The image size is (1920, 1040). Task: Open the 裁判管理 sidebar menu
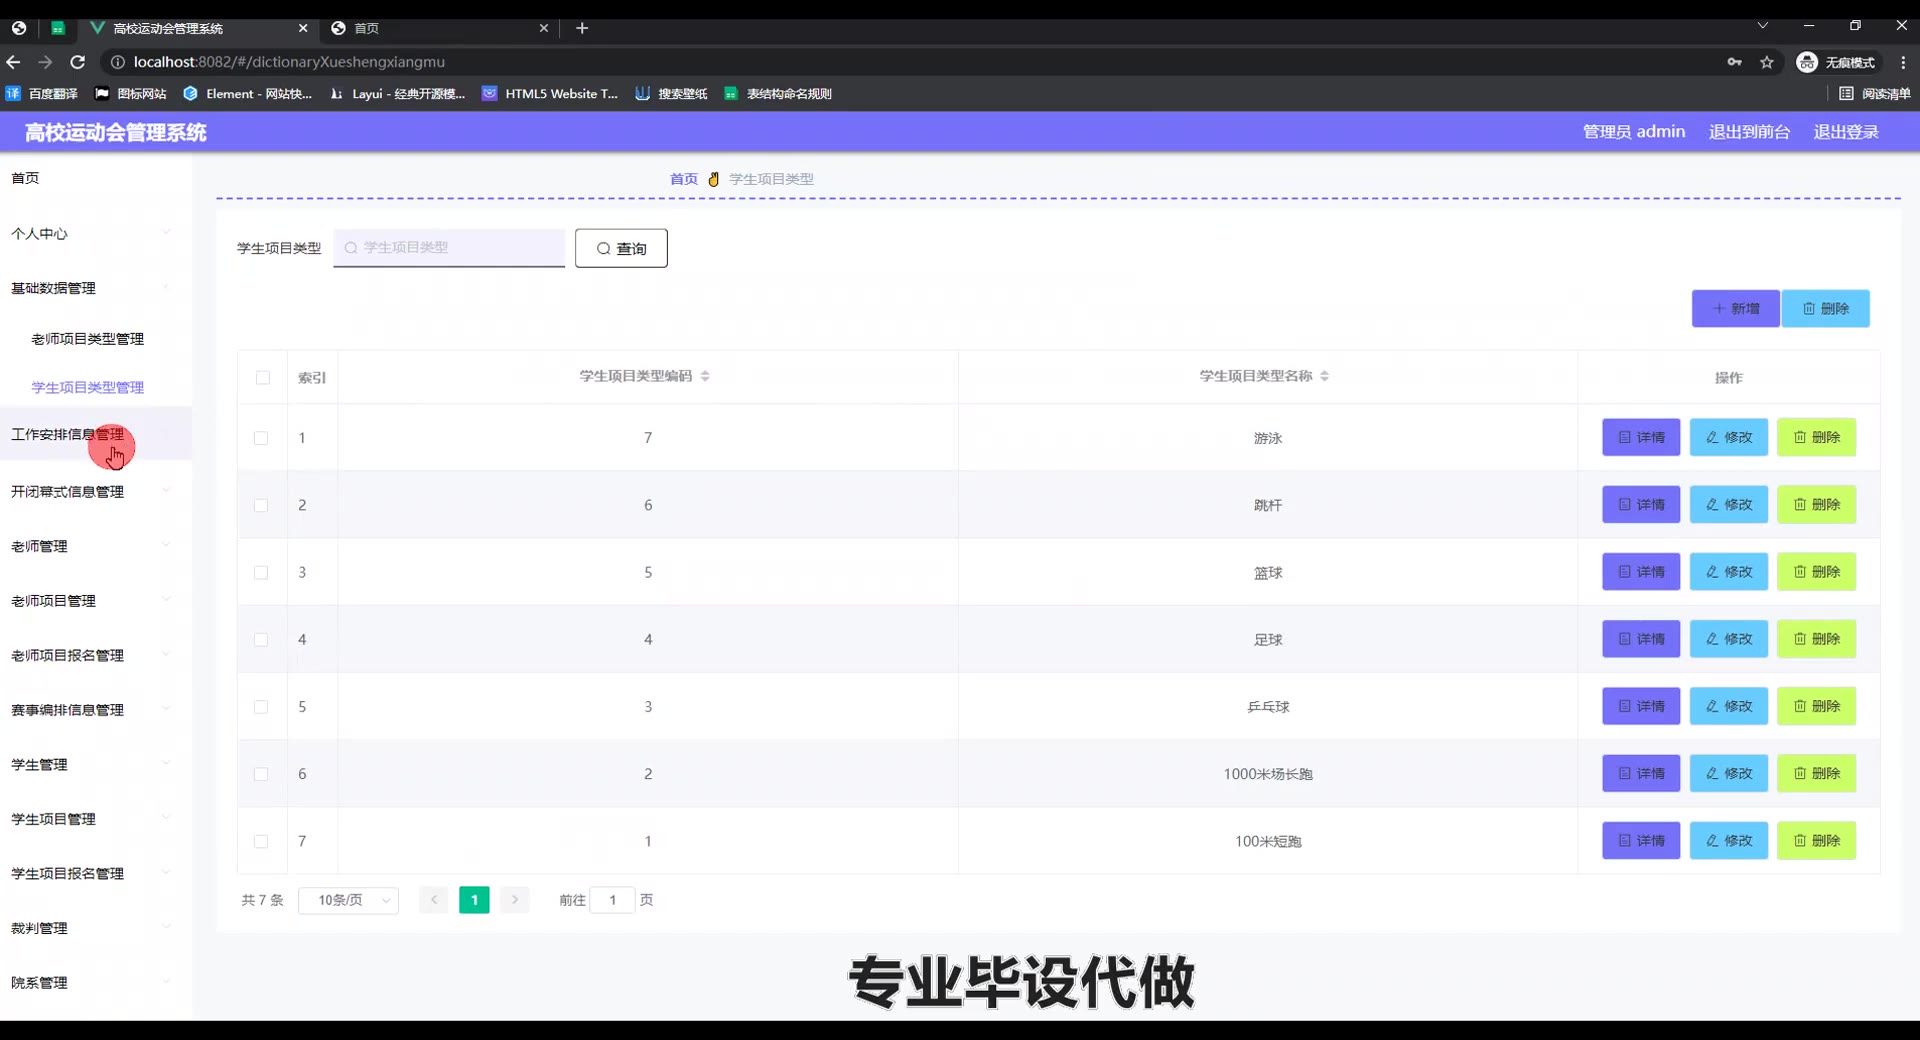[x=96, y=928]
